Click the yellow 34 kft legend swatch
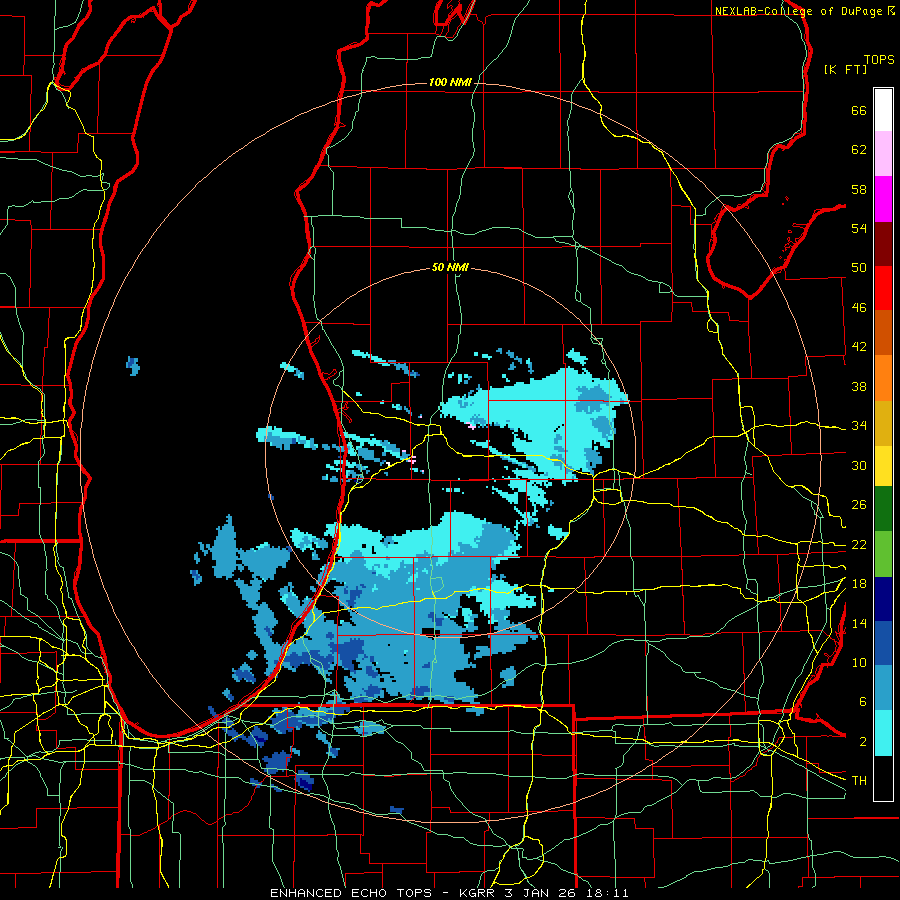This screenshot has width=900, height=900. tap(883, 466)
